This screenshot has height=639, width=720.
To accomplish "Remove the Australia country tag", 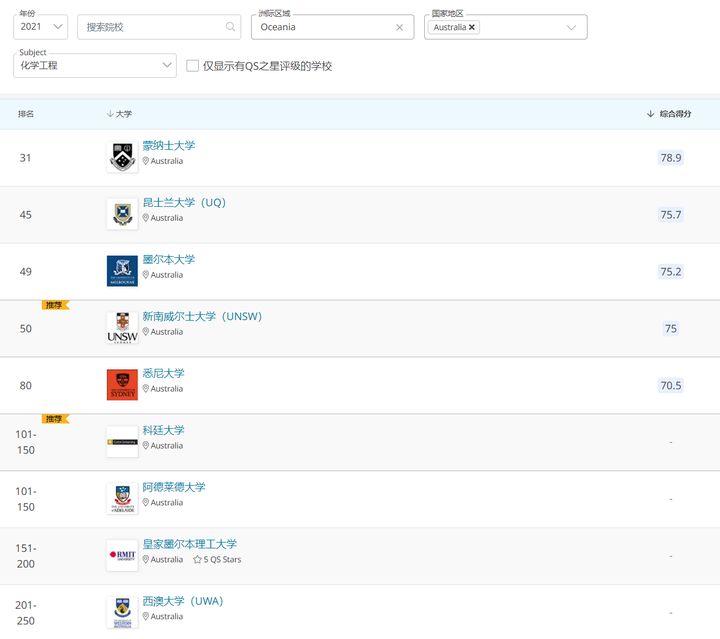I will (x=472, y=27).
